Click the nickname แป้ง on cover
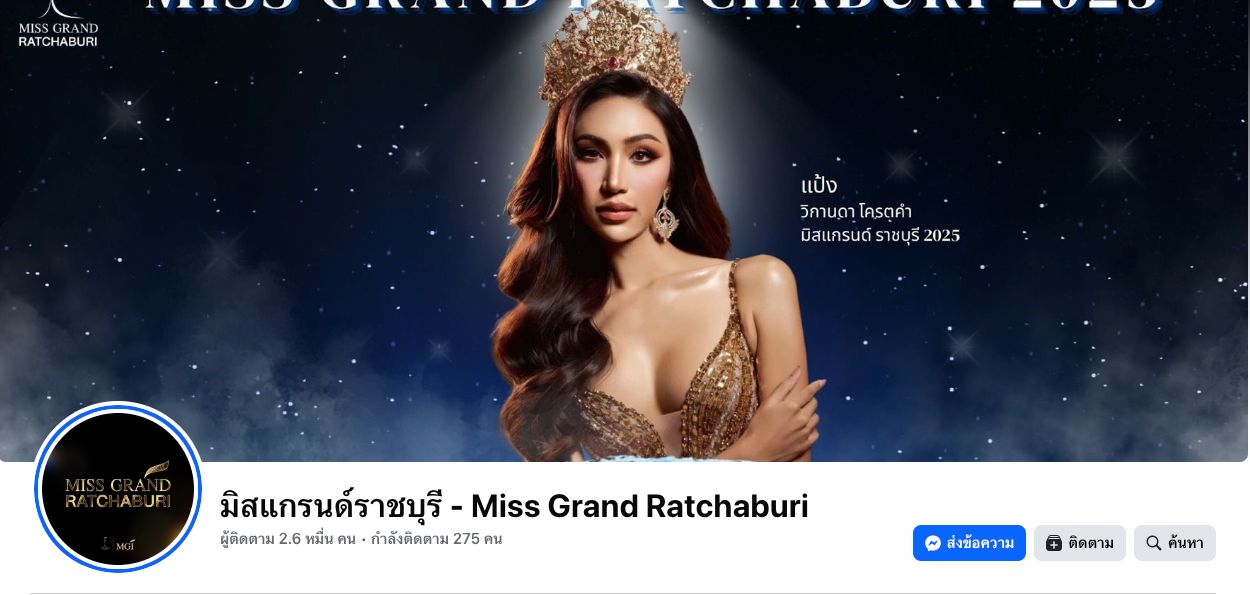Viewport: 1250px width, 595px height. (818, 185)
